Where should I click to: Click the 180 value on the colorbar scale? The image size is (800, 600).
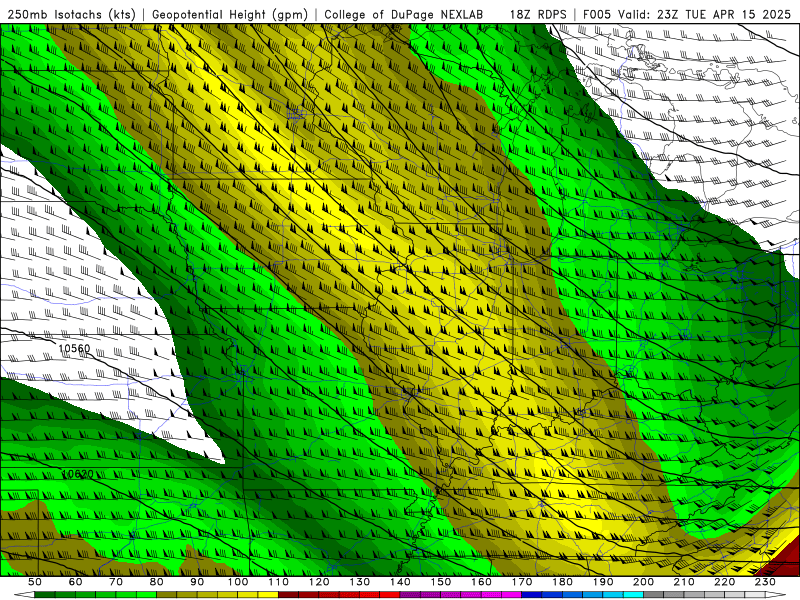[563, 582]
